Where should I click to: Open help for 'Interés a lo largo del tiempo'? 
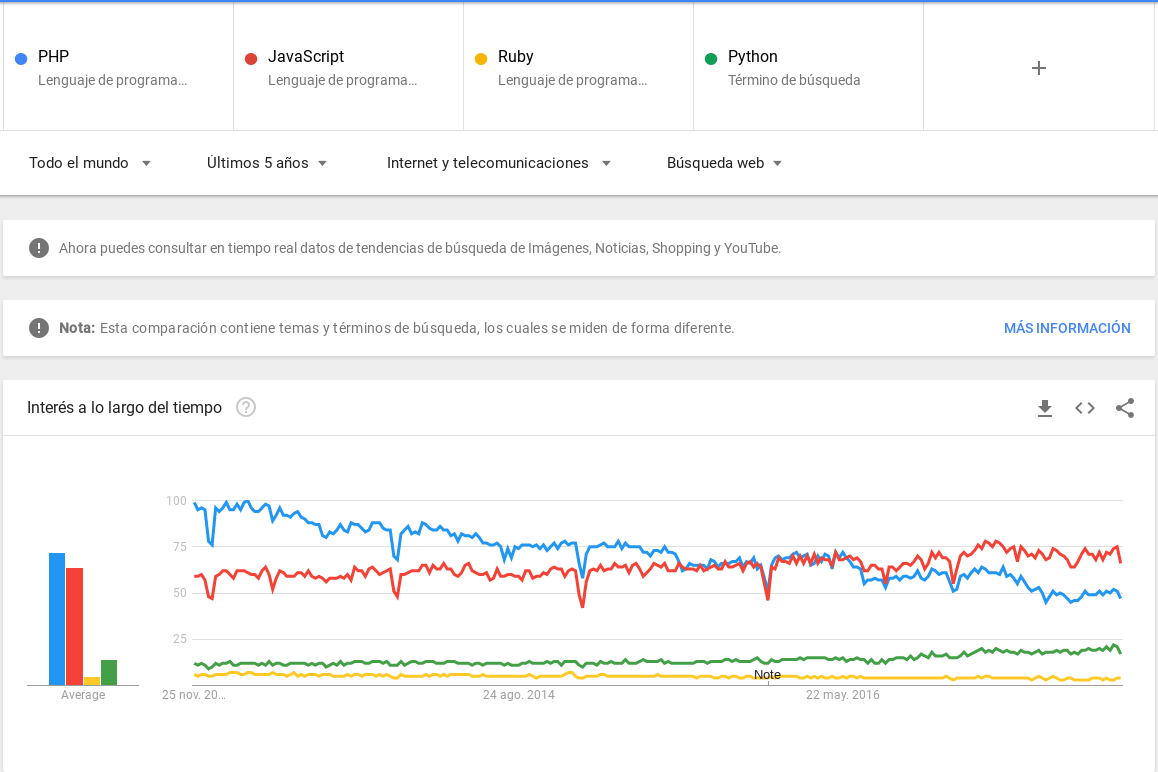(x=246, y=407)
